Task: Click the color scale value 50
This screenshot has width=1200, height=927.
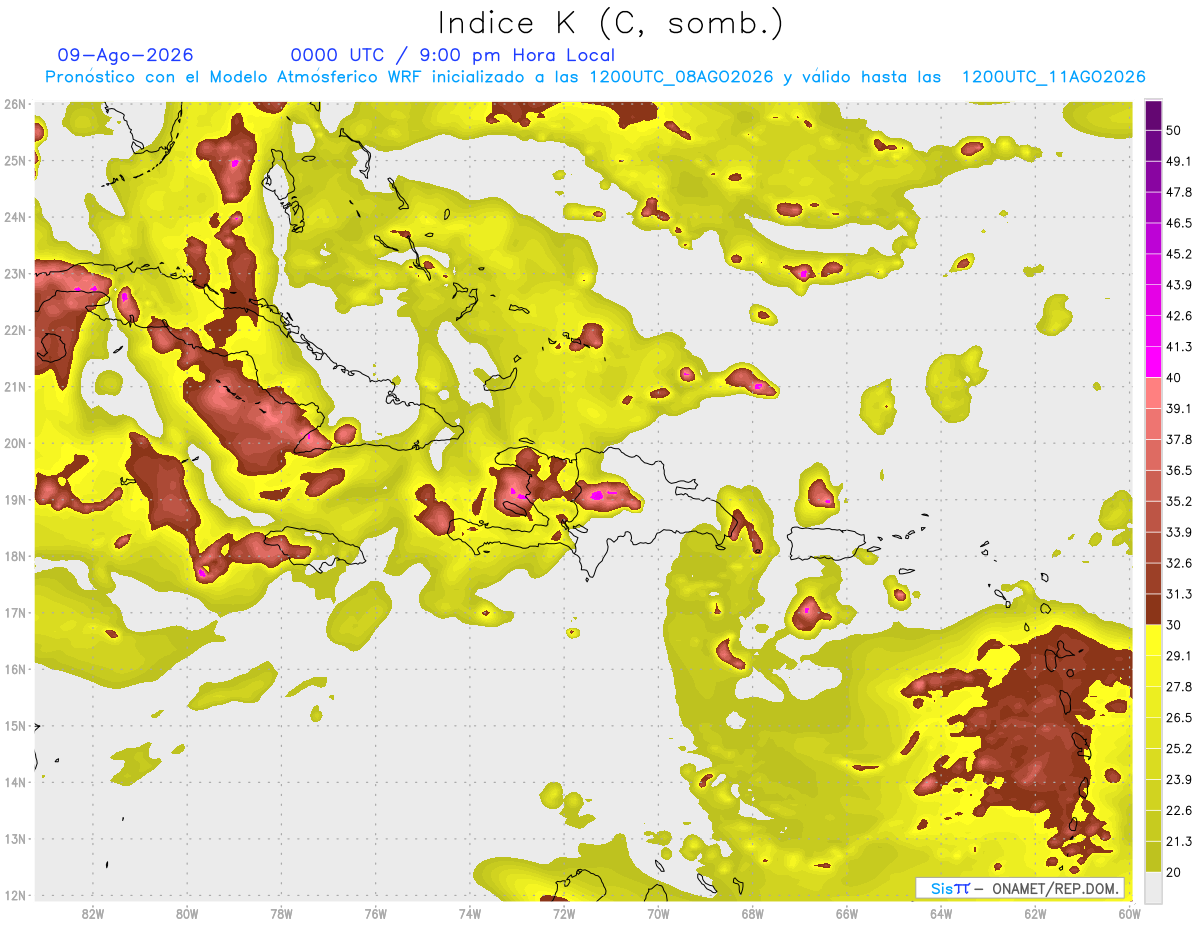Action: click(1174, 130)
